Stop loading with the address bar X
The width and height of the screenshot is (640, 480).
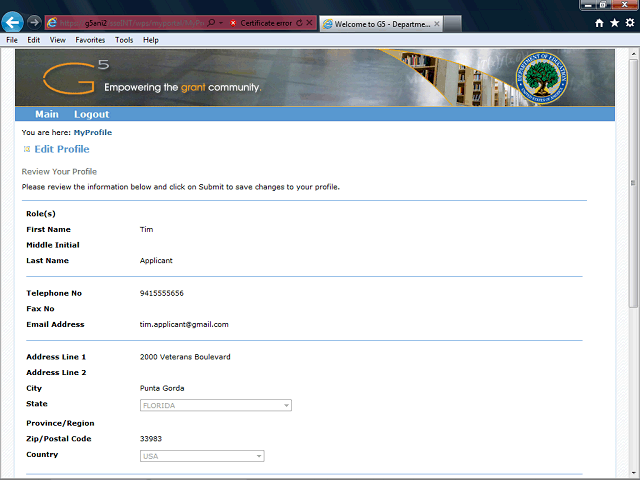(x=309, y=23)
